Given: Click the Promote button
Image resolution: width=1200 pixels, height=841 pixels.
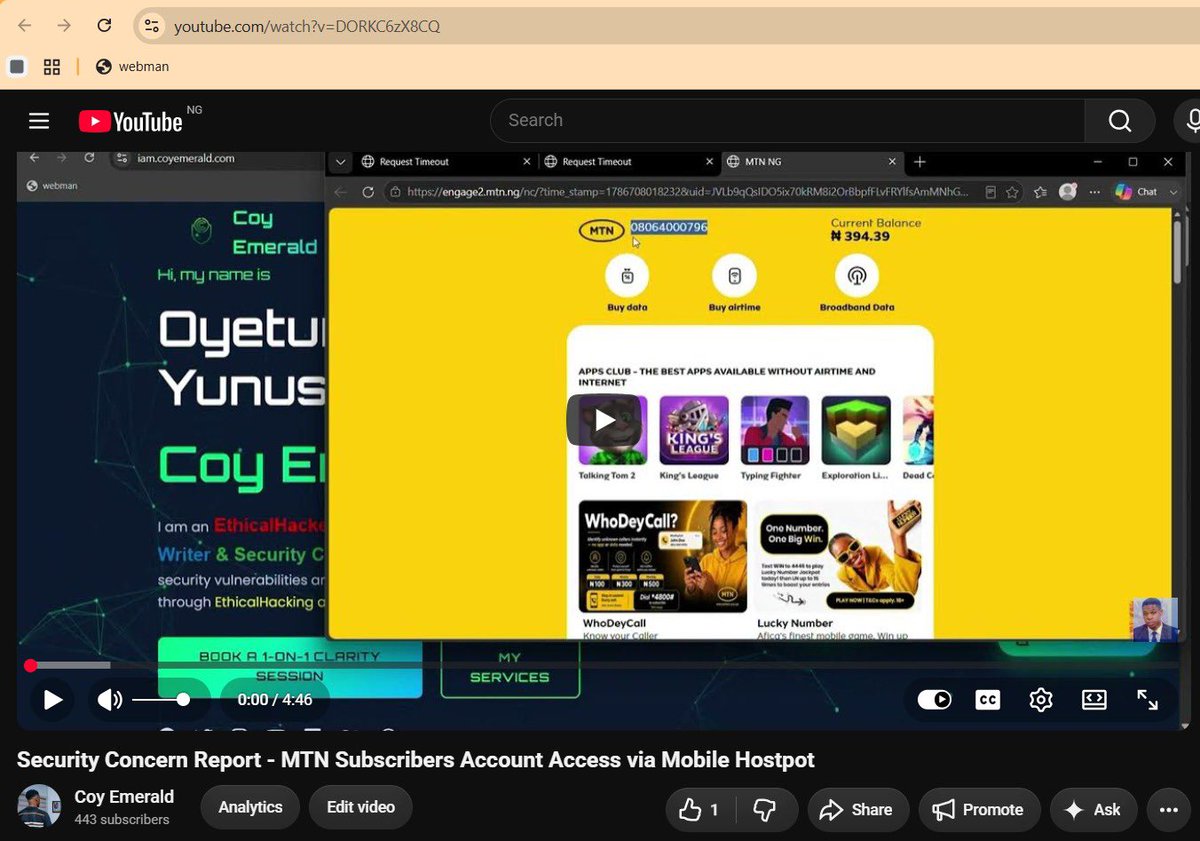Looking at the screenshot, I should [979, 810].
